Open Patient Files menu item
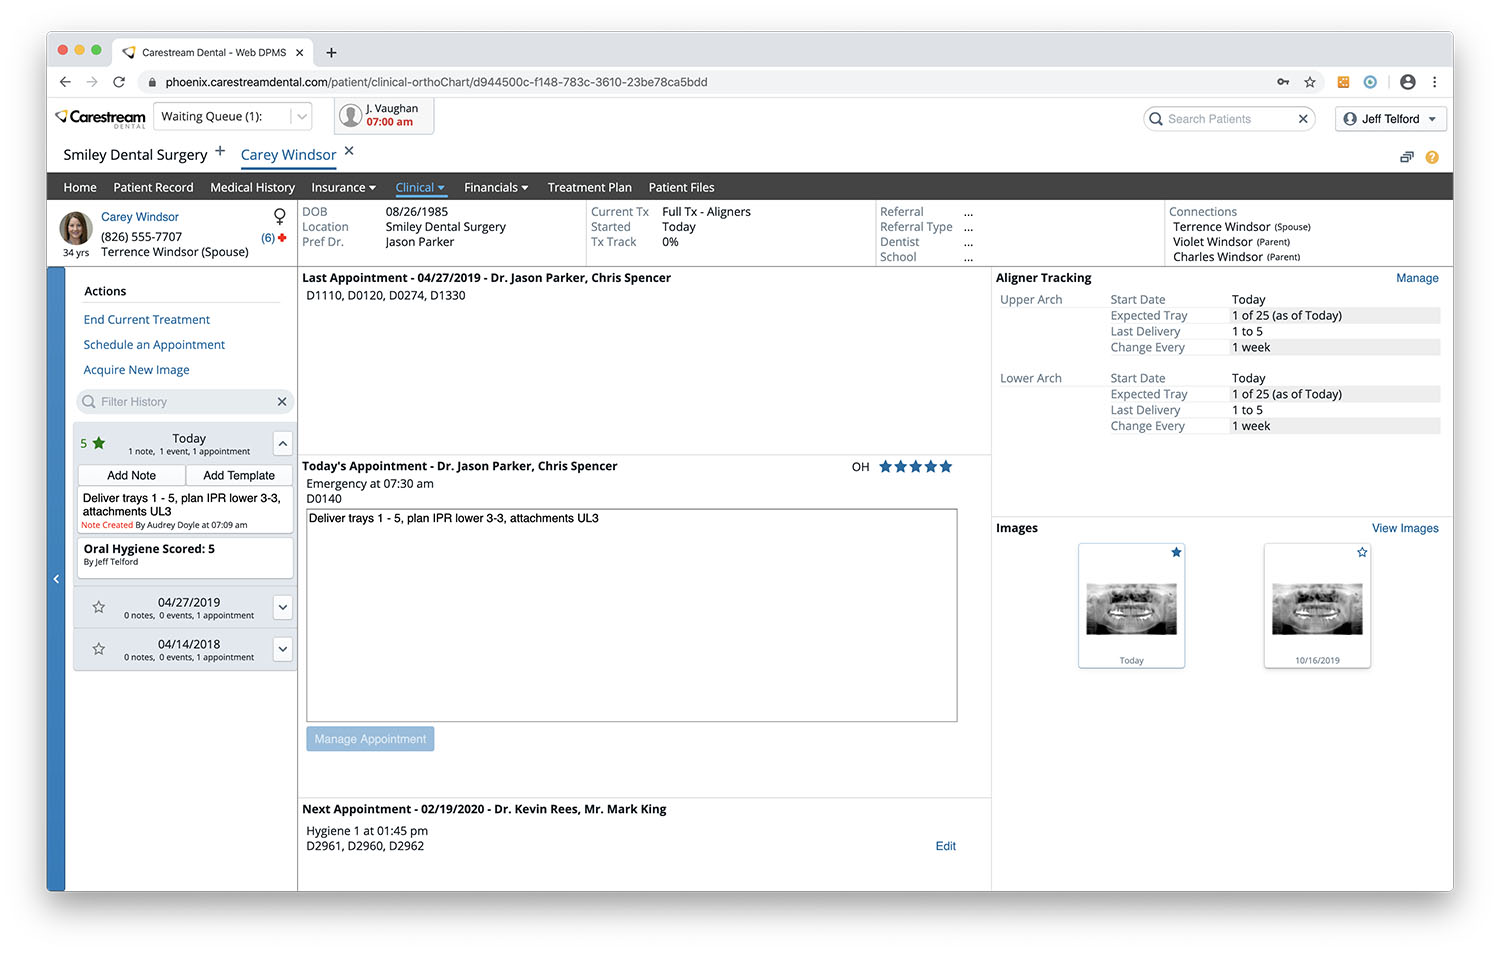1500x953 pixels. pyautogui.click(x=681, y=188)
